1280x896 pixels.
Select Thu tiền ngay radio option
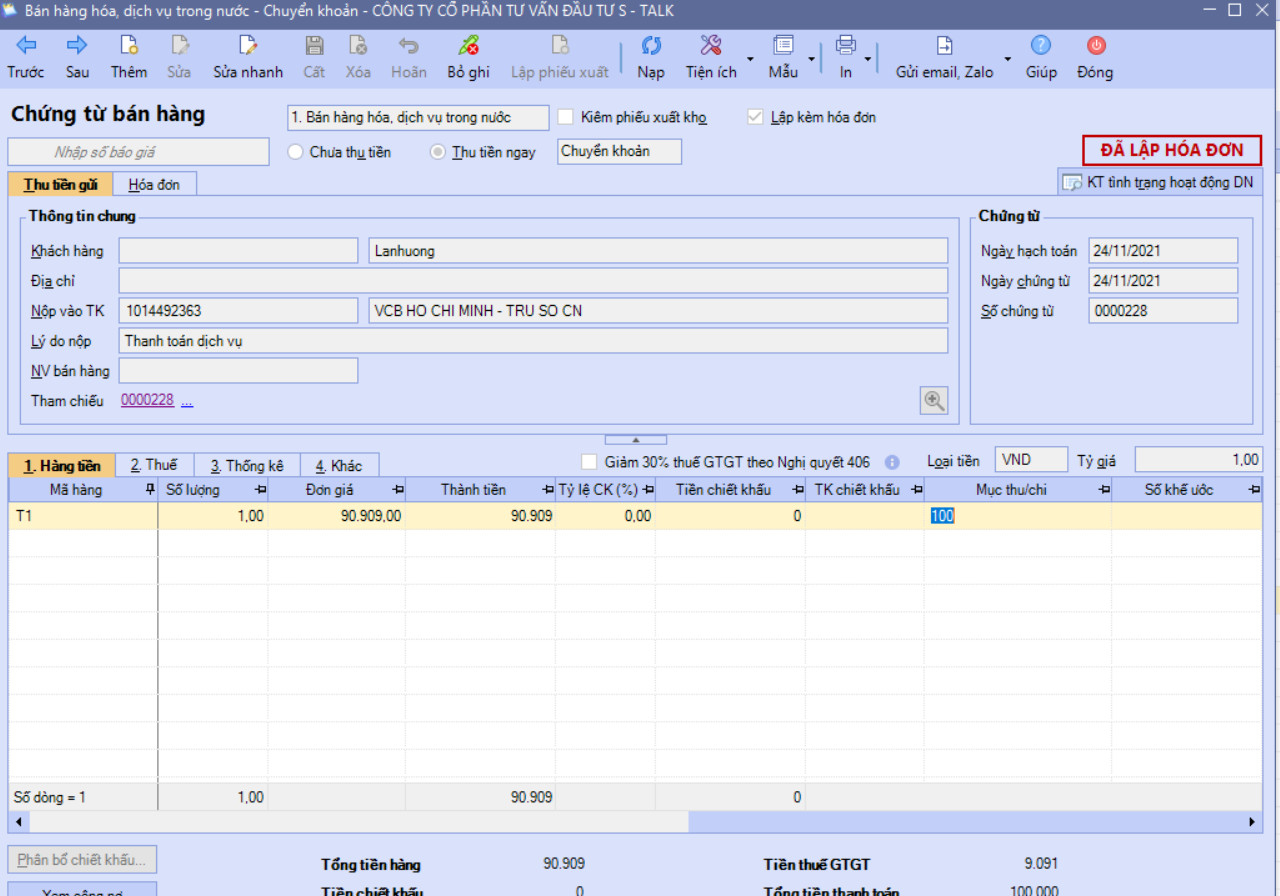point(437,152)
